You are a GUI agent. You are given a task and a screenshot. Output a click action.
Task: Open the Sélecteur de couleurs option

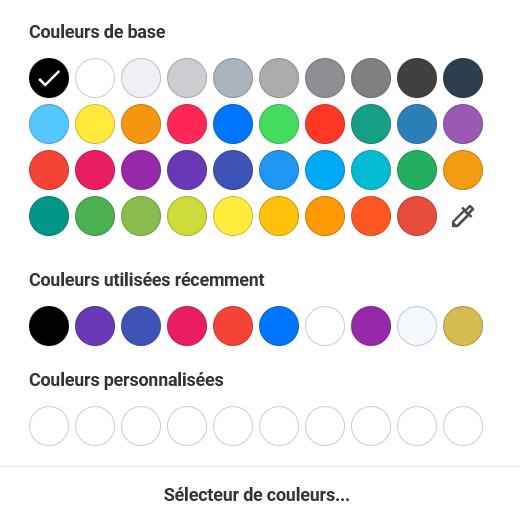point(257,495)
